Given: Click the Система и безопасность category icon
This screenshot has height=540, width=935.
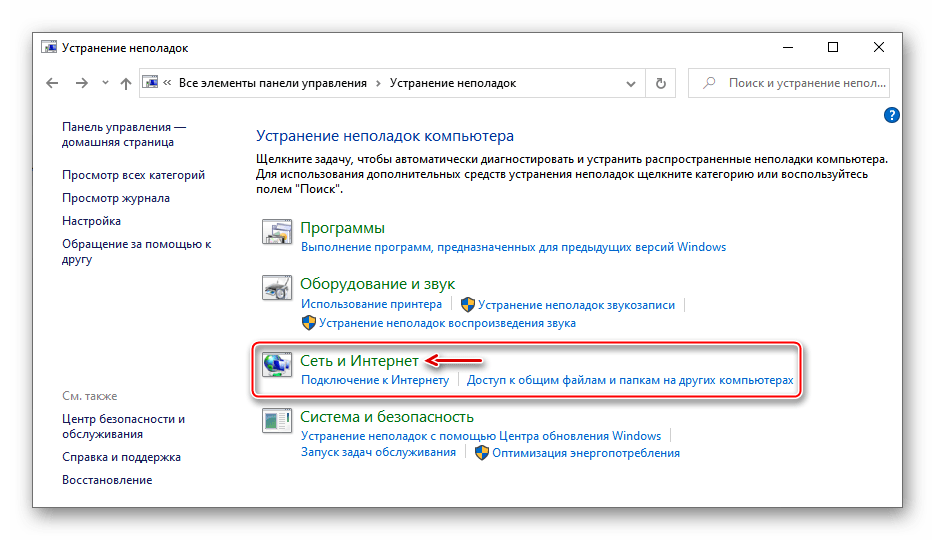Looking at the screenshot, I should (277, 420).
